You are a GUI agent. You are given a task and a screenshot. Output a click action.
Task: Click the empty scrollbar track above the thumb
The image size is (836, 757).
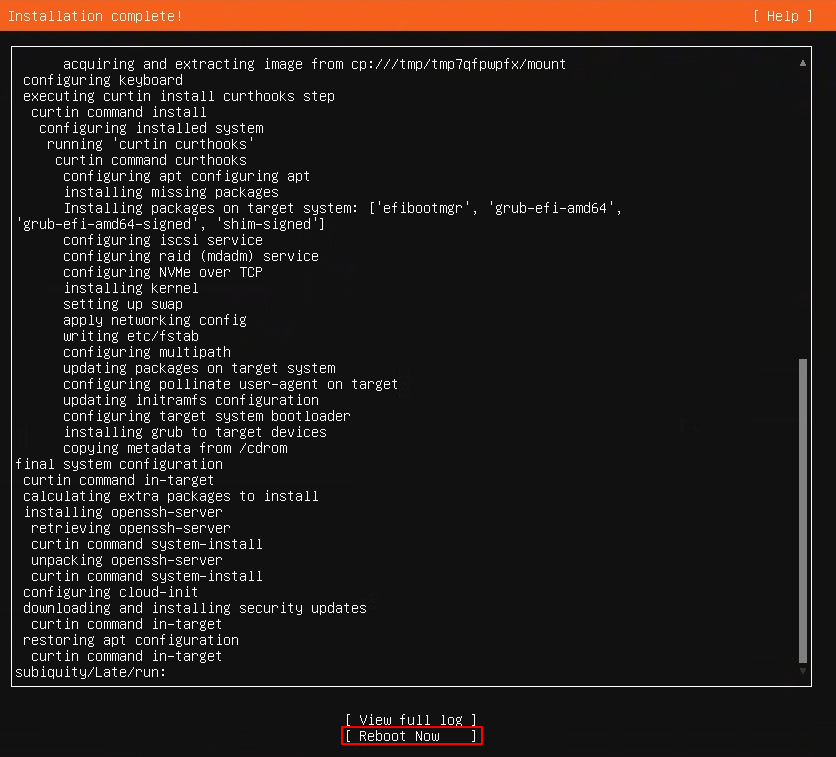802,213
